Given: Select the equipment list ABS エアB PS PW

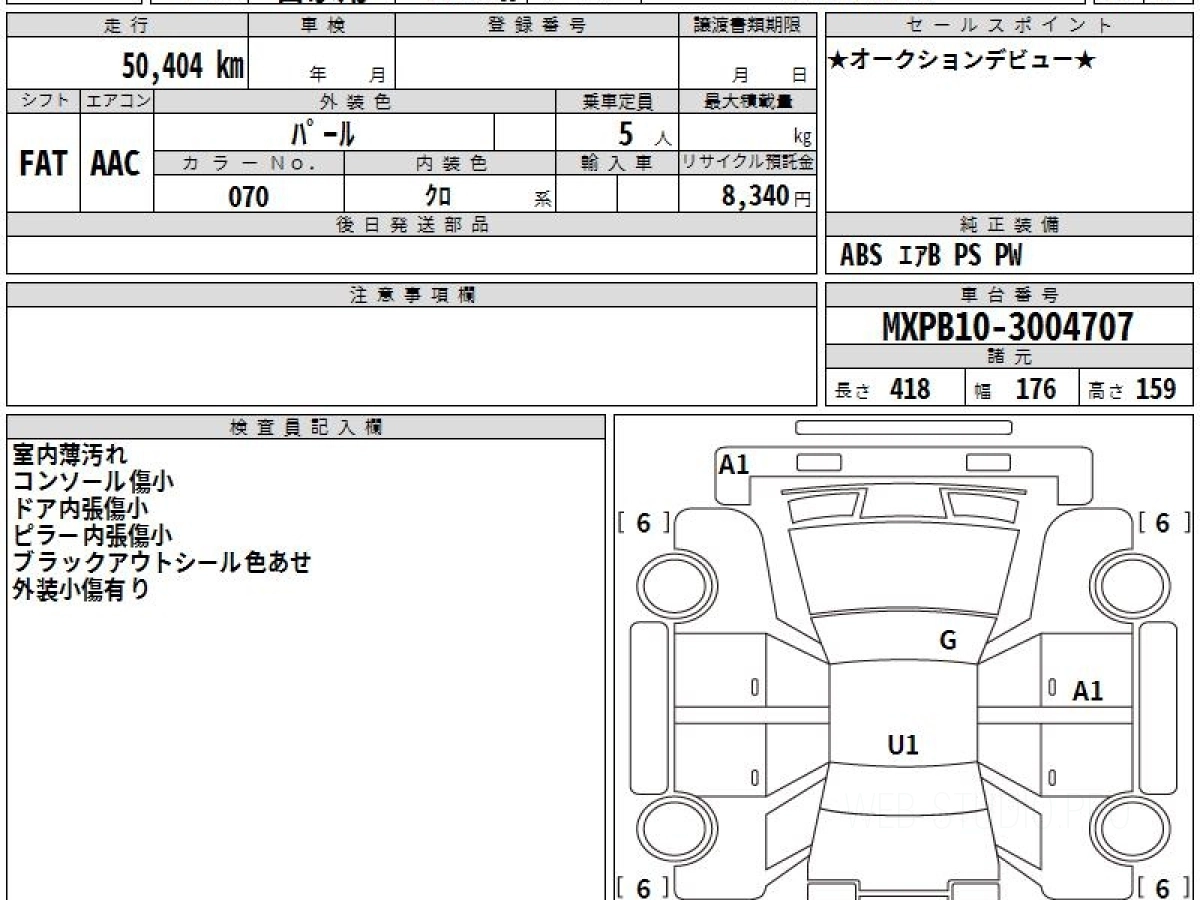Looking at the screenshot, I should point(931,256).
